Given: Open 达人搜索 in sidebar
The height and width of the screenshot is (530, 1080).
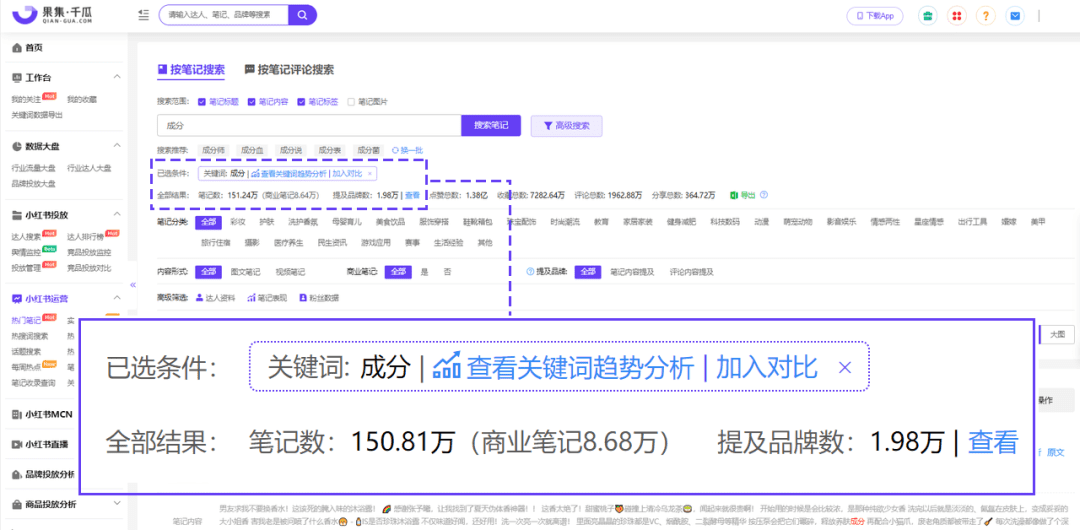Looking at the screenshot, I should (25, 236).
